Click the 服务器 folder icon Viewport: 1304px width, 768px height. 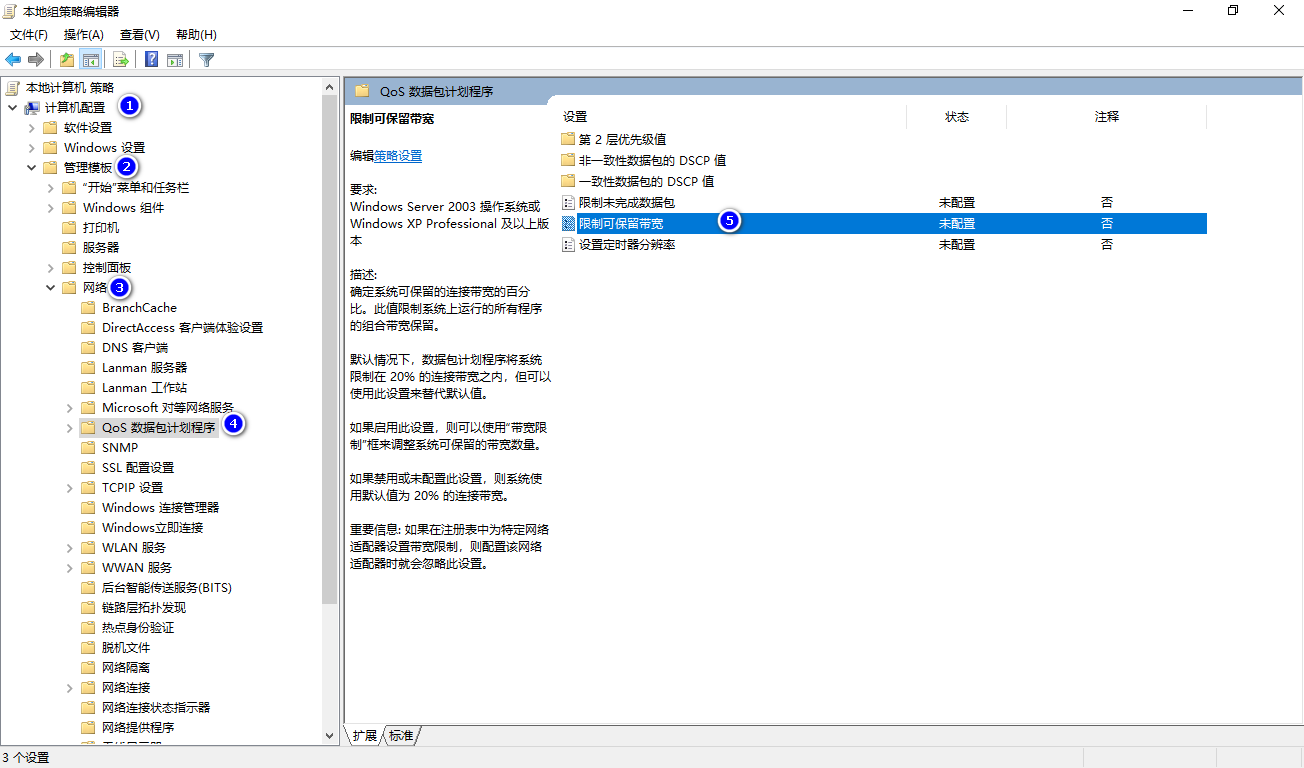[69, 247]
